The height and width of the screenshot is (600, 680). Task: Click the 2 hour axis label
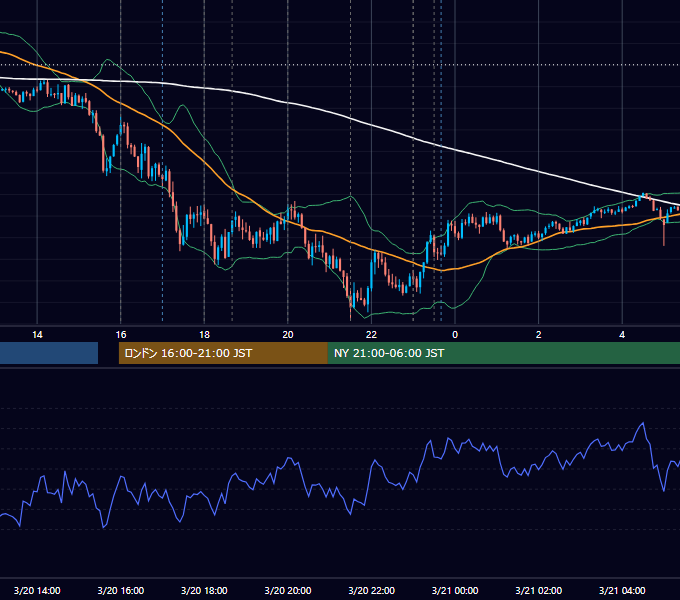(539, 335)
